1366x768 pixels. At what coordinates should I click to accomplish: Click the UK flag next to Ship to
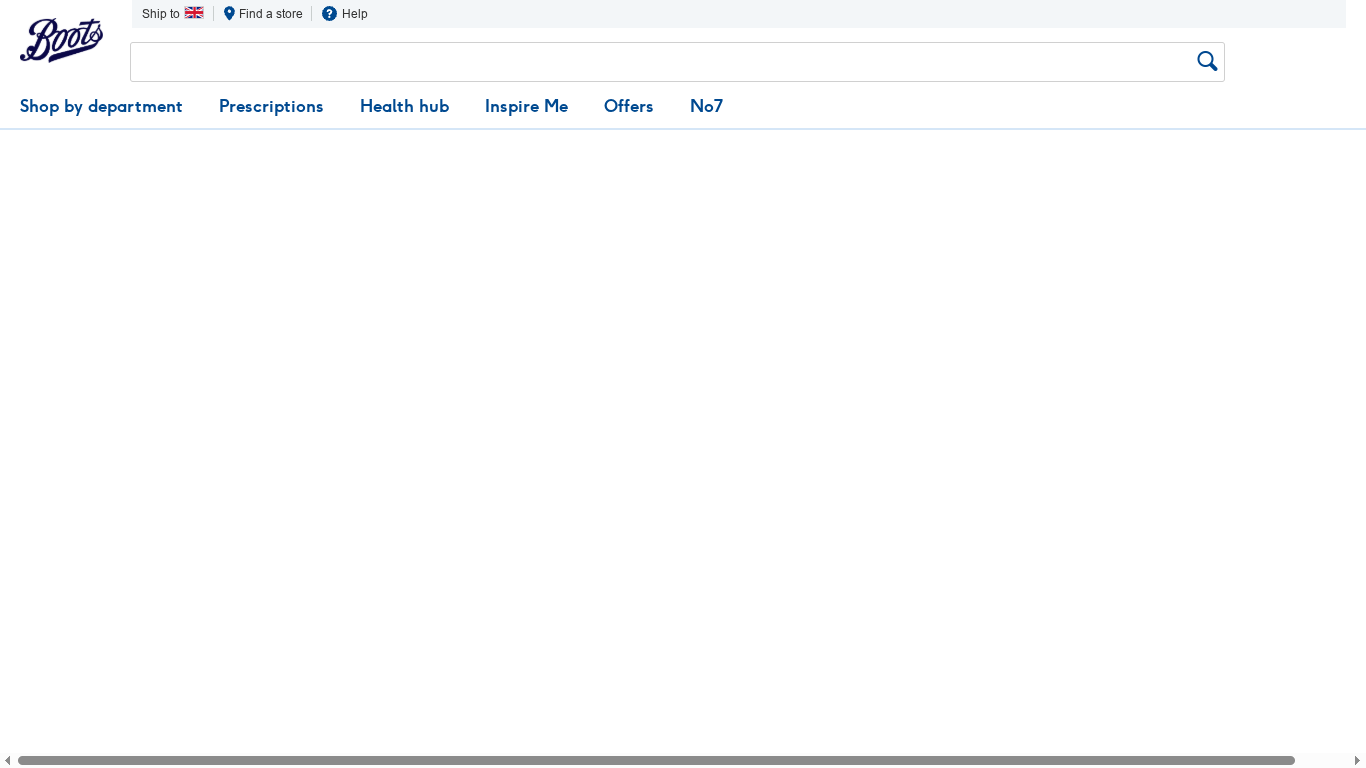point(194,12)
